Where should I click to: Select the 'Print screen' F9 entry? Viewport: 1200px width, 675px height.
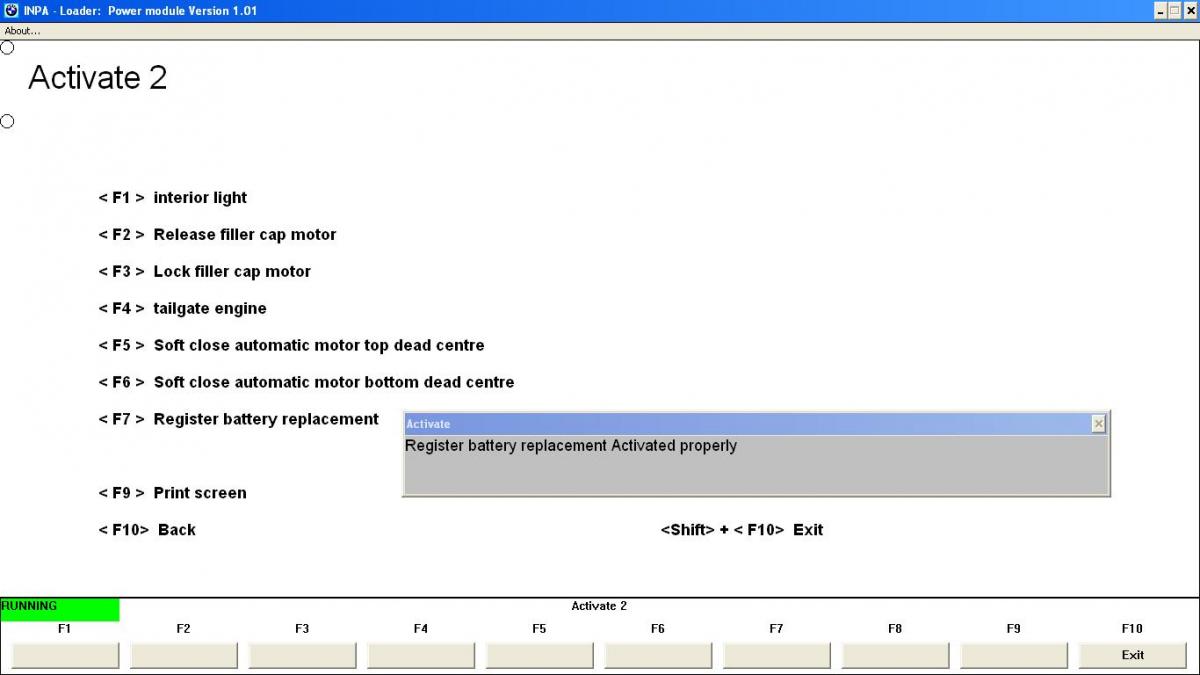pos(172,493)
